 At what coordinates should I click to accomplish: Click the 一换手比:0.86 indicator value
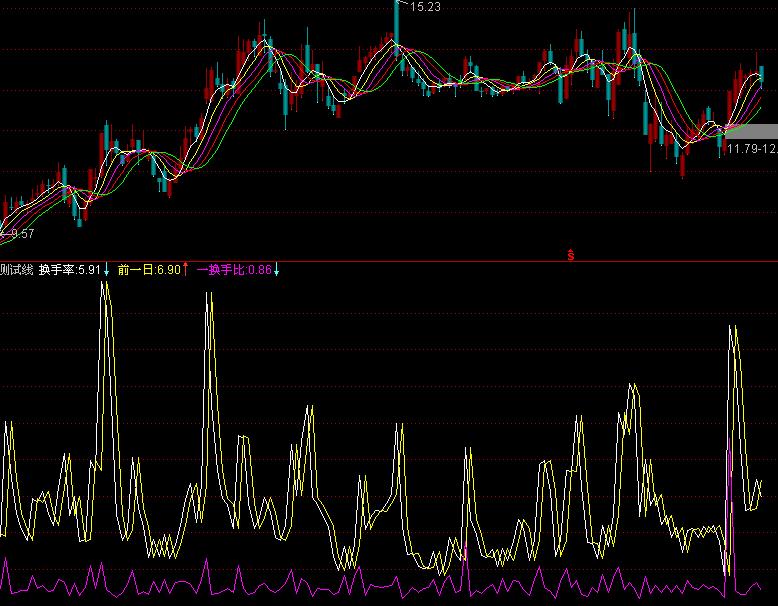pyautogui.click(x=234, y=270)
